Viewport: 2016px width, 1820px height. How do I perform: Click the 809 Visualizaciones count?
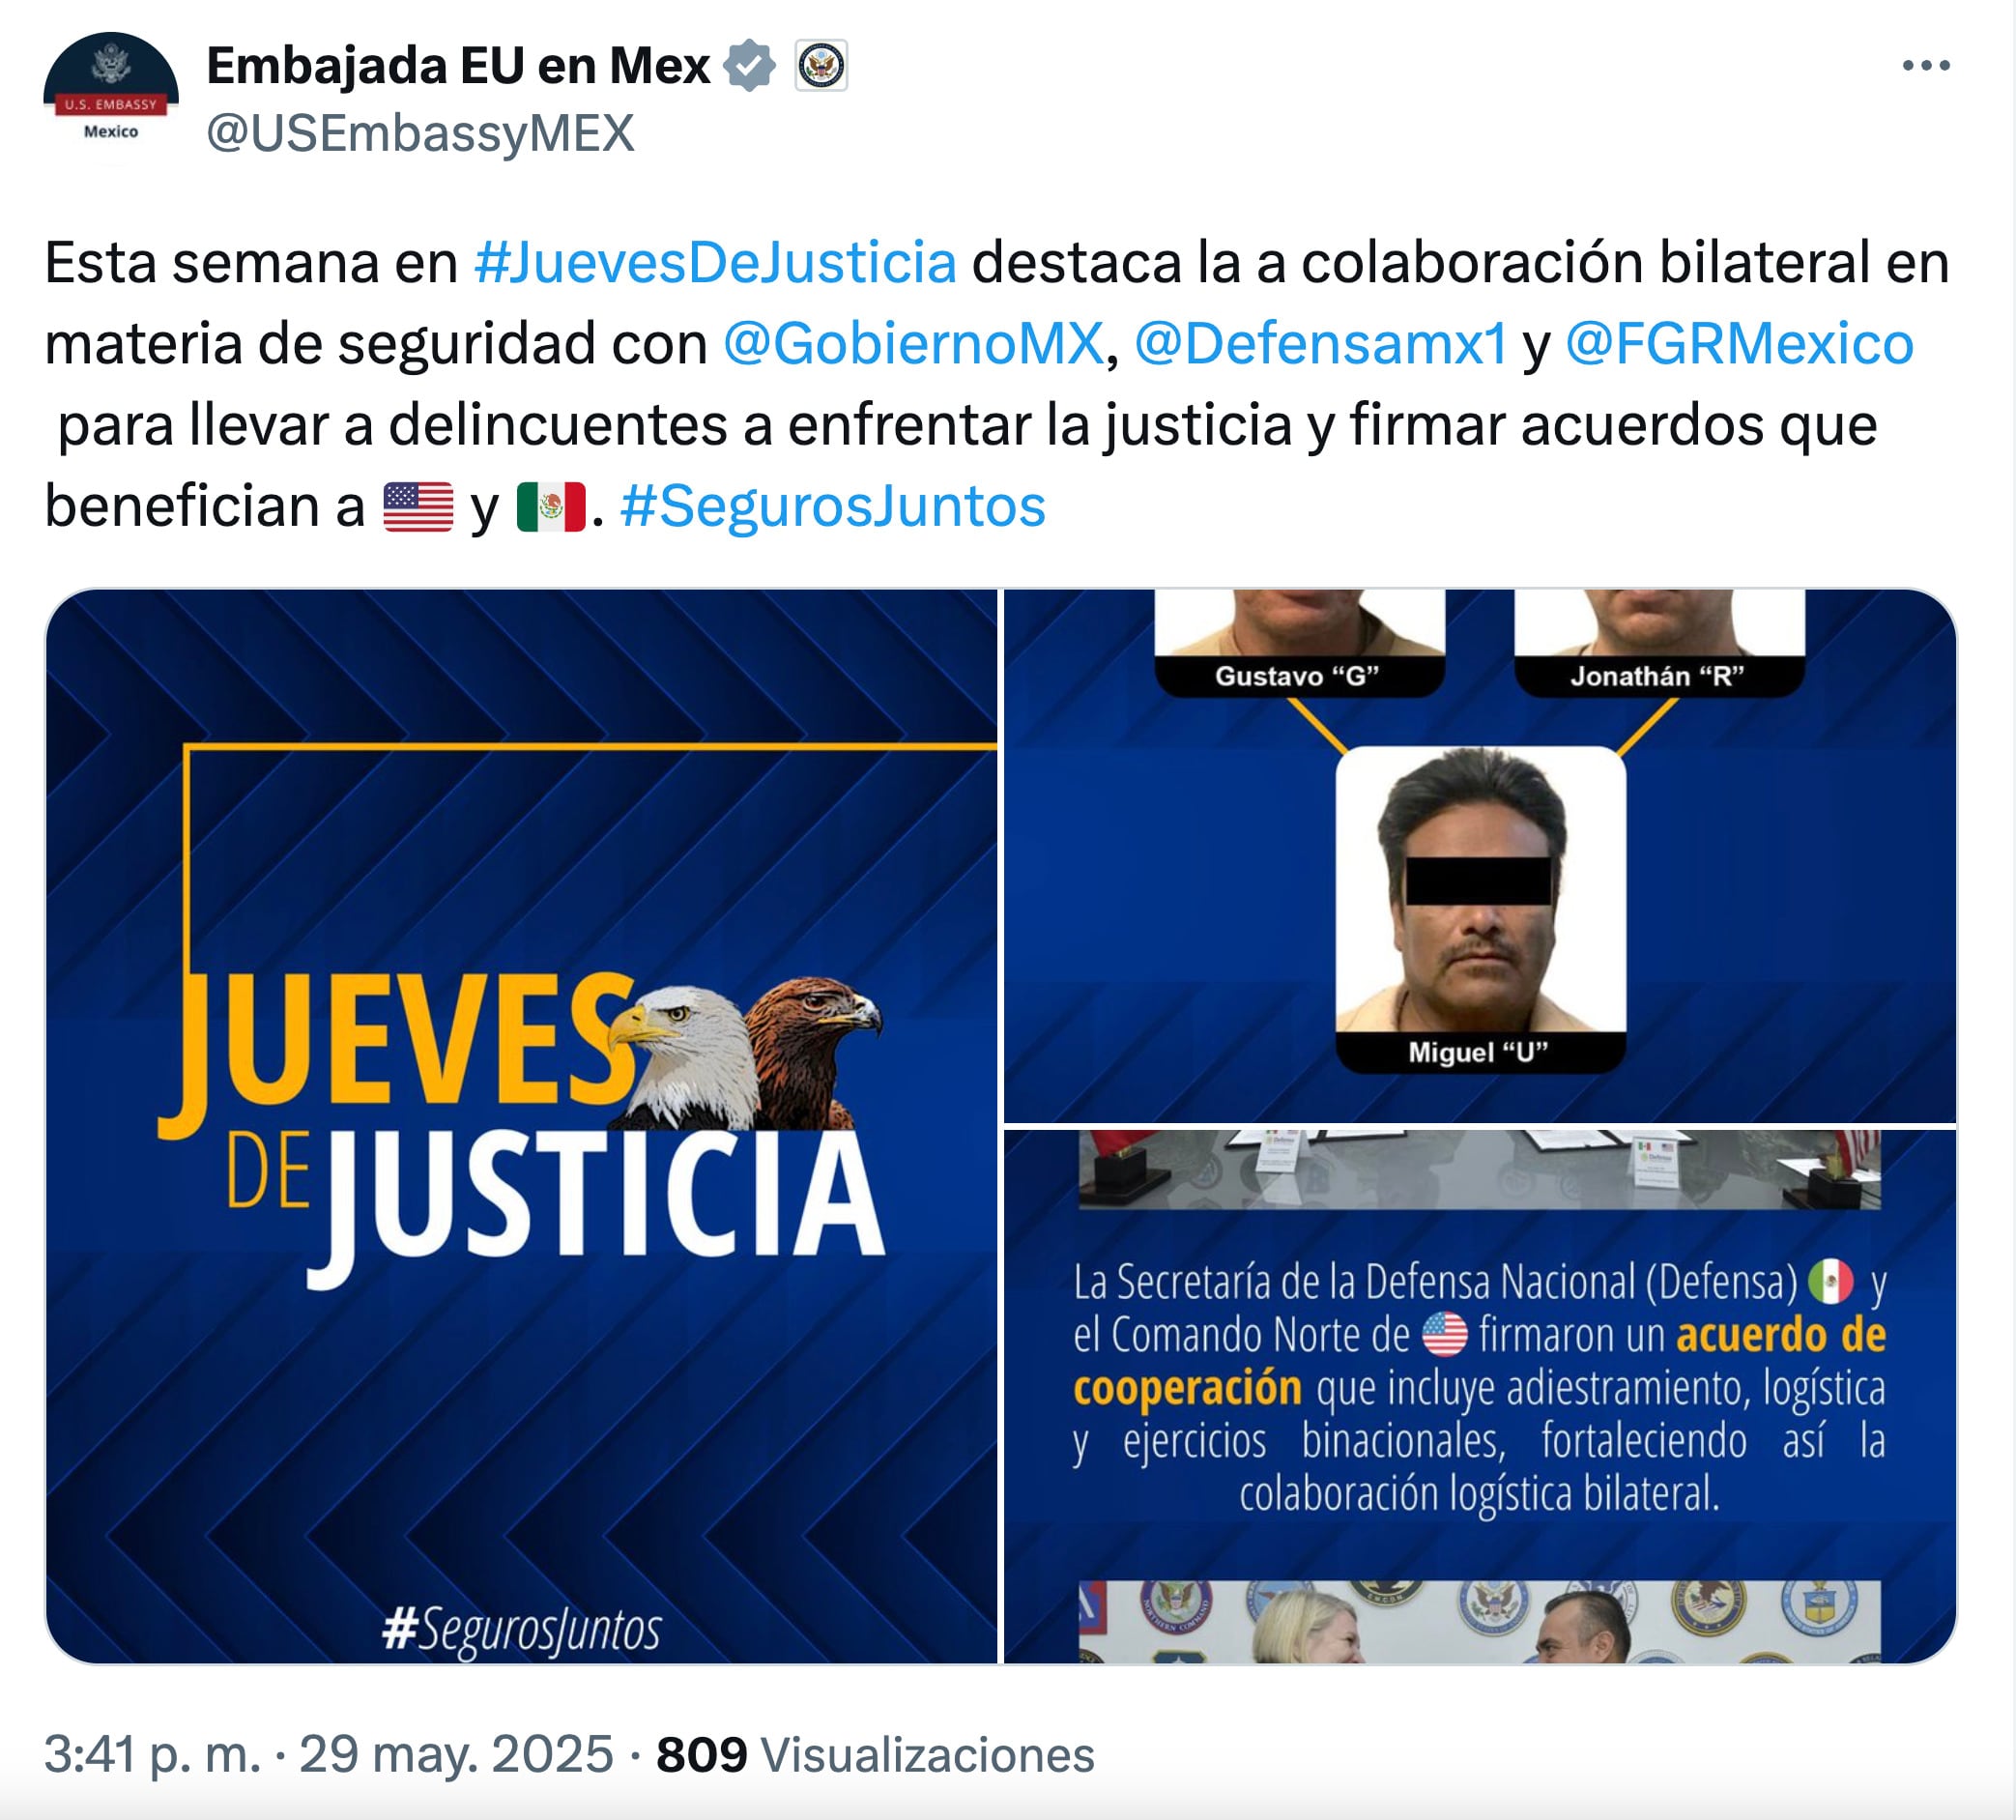click(875, 1754)
